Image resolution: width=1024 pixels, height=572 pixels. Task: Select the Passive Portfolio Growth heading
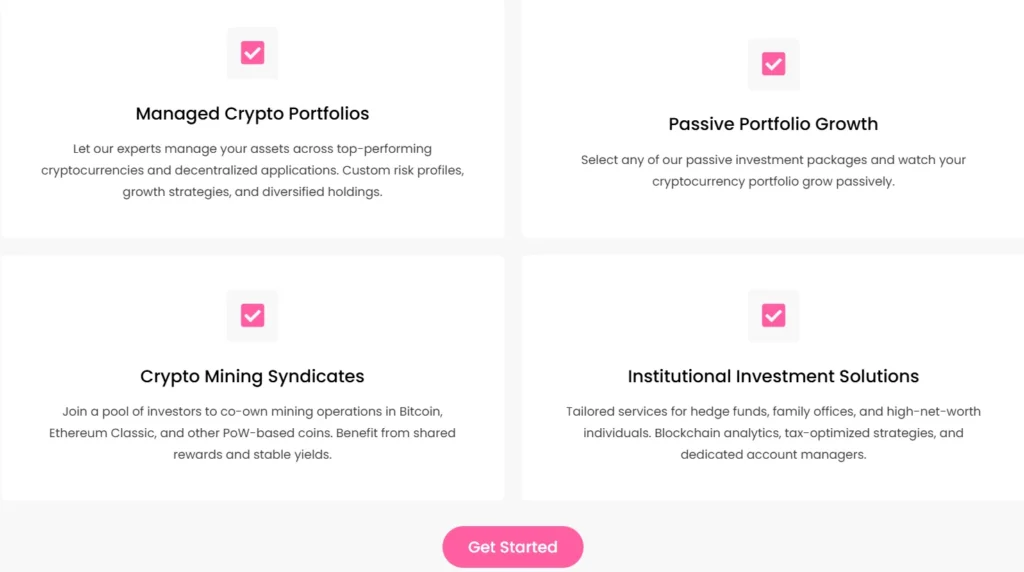(773, 124)
